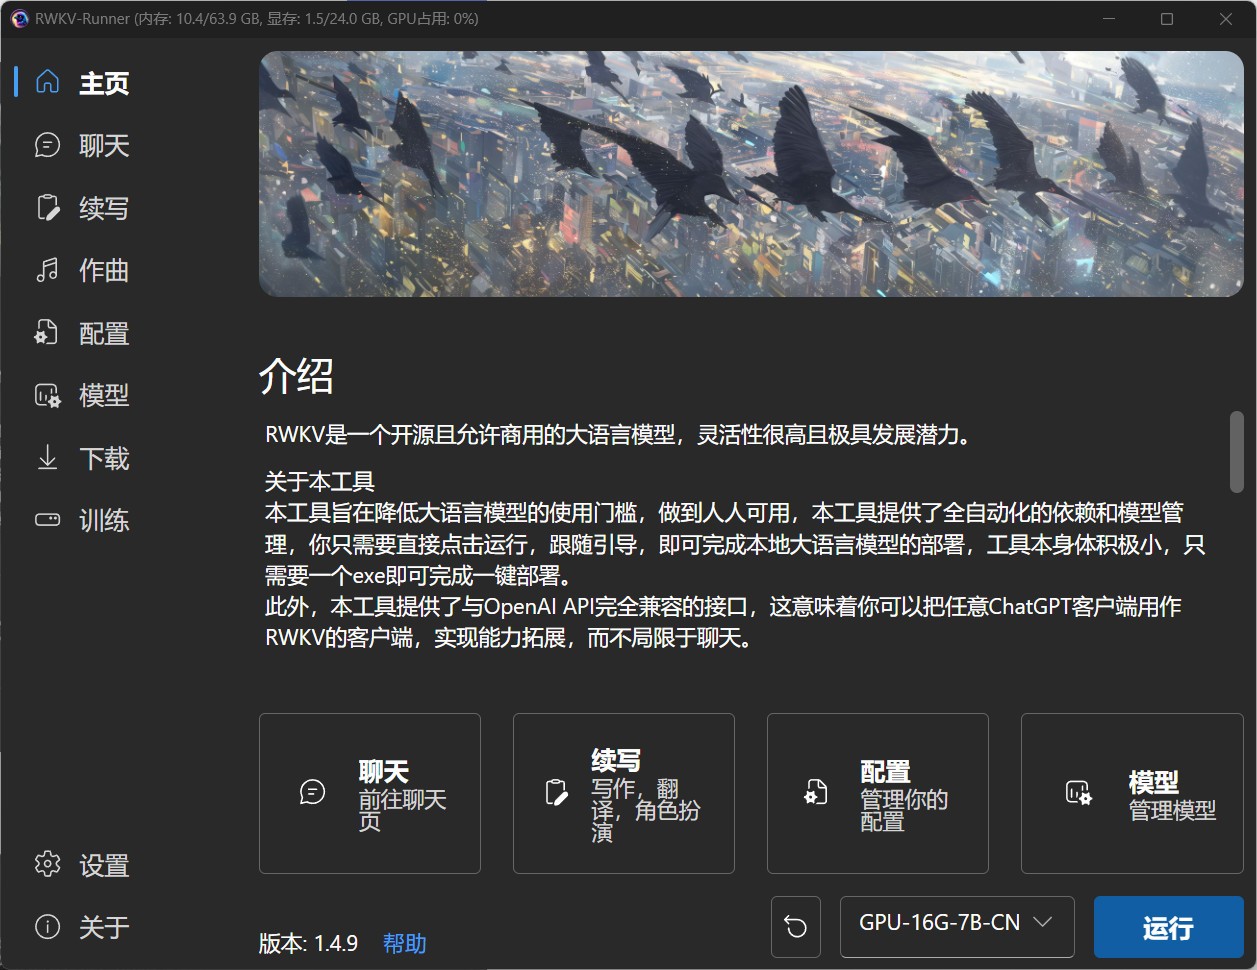This screenshot has width=1257, height=970.
Task: Click the RWKV-Runner app icon in title bar
Action: point(19,19)
